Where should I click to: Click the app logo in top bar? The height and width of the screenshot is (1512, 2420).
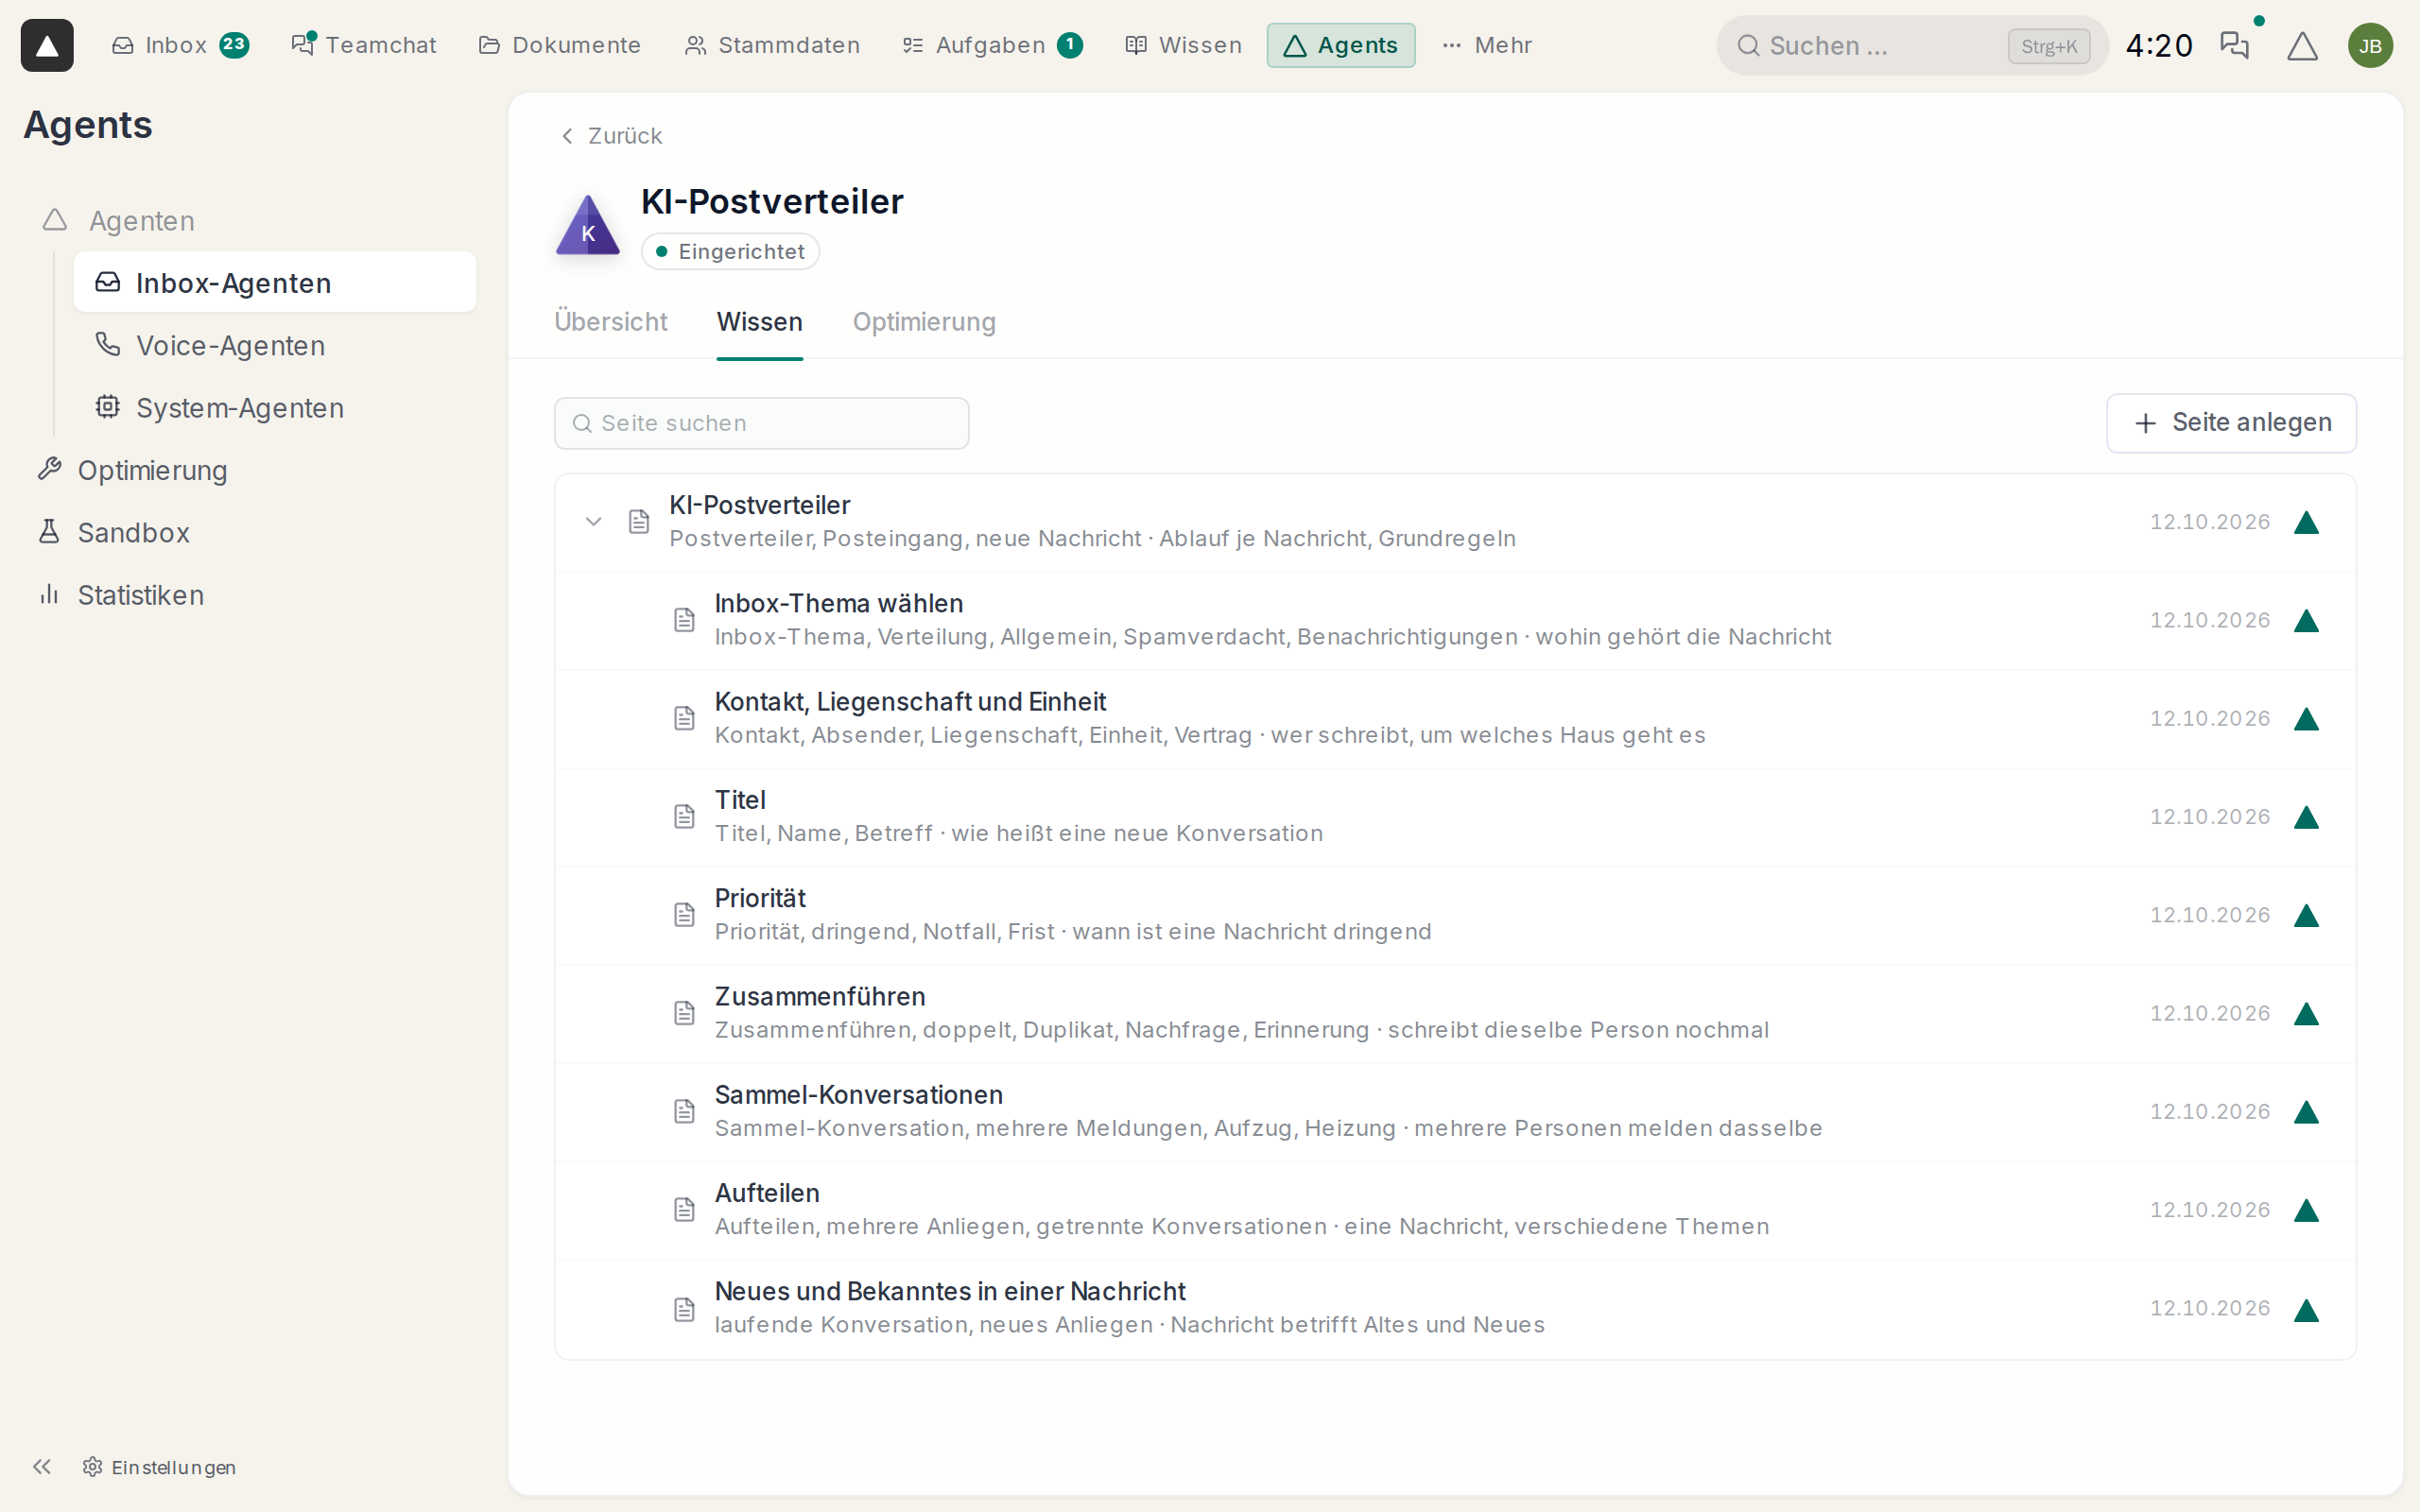[47, 45]
